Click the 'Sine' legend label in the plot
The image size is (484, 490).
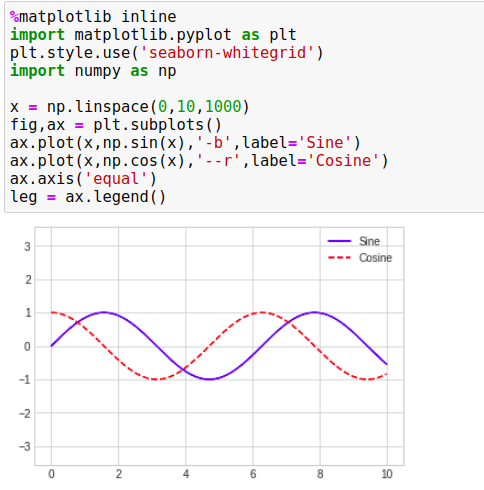coord(369,241)
